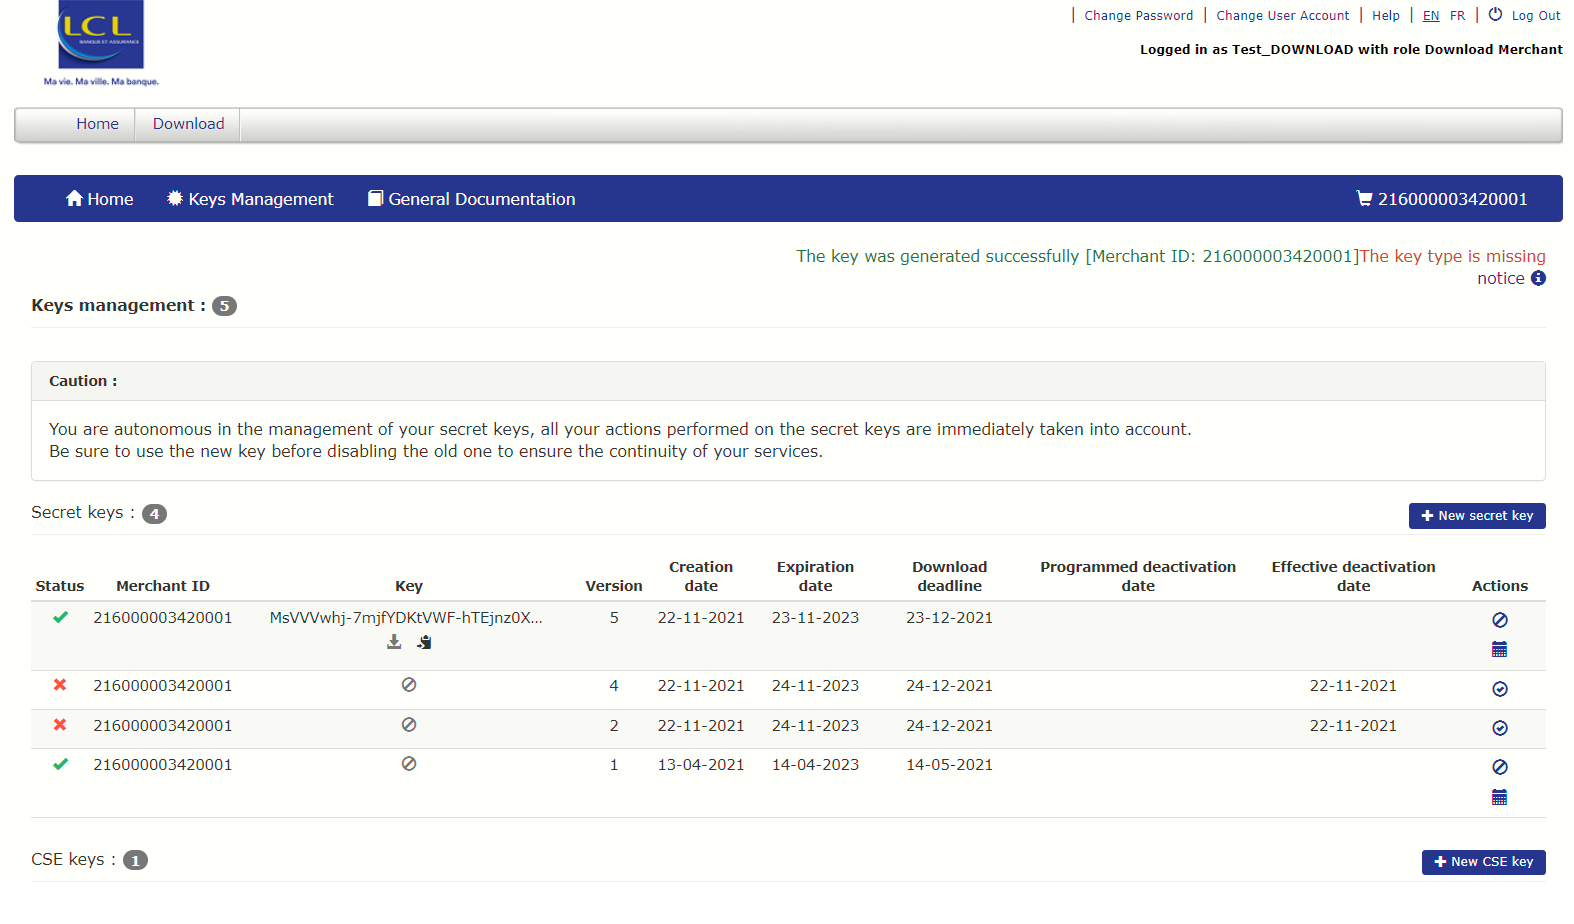The image size is (1574, 924).
Task: Download the version 5 secret key
Action: [394, 642]
